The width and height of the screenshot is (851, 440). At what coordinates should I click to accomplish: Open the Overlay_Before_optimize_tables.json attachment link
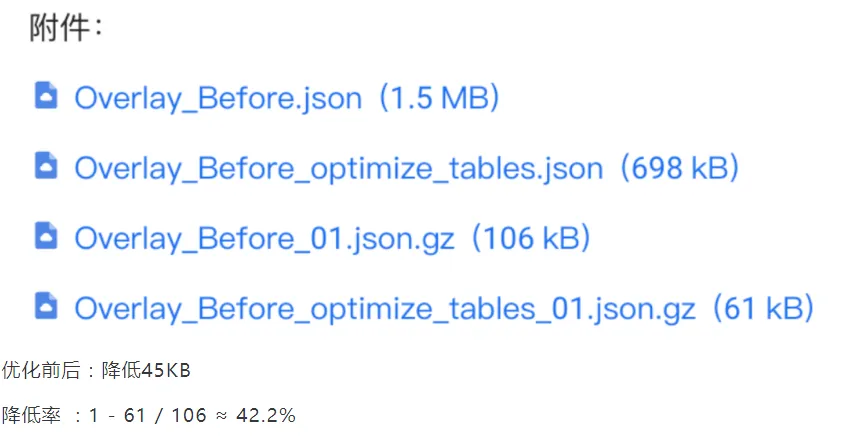click(x=339, y=169)
